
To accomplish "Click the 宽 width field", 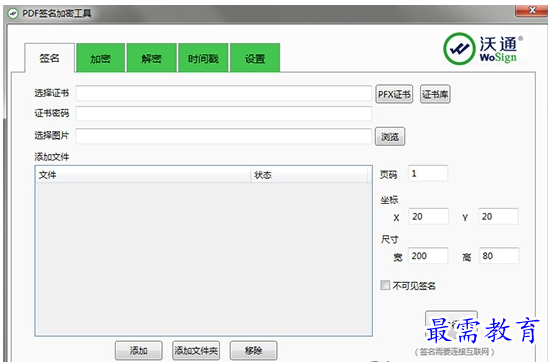I will click(x=428, y=256).
